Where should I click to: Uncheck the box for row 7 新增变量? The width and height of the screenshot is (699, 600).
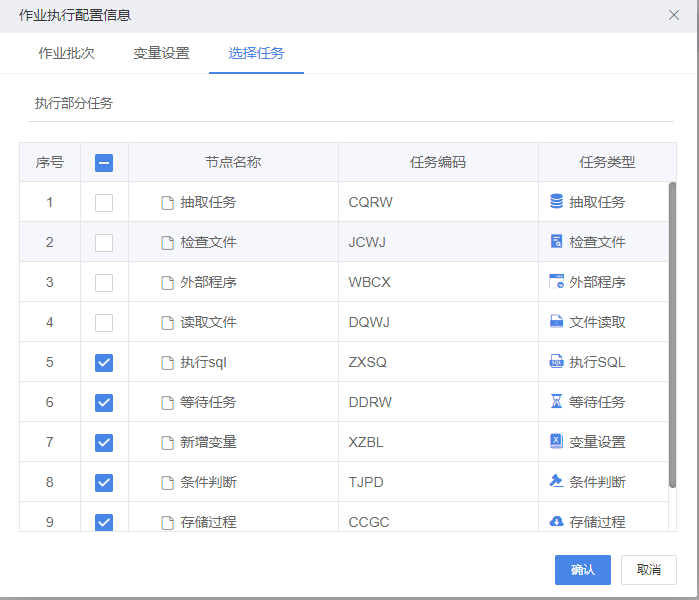coord(104,443)
